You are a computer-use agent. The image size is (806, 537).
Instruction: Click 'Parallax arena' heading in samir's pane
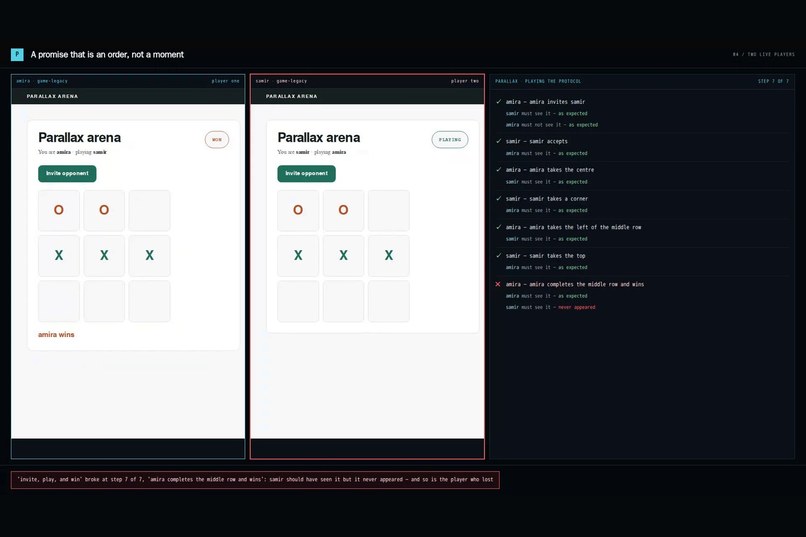click(319, 138)
